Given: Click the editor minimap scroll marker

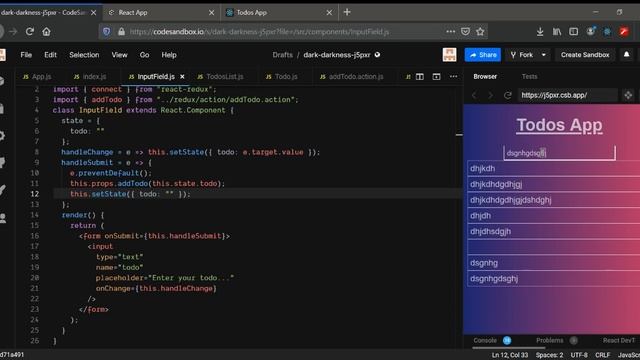Looking at the screenshot, I should point(459,134).
